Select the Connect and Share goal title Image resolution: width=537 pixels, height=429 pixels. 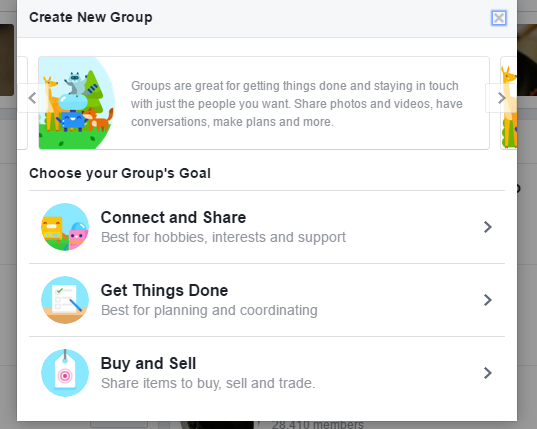point(173,217)
